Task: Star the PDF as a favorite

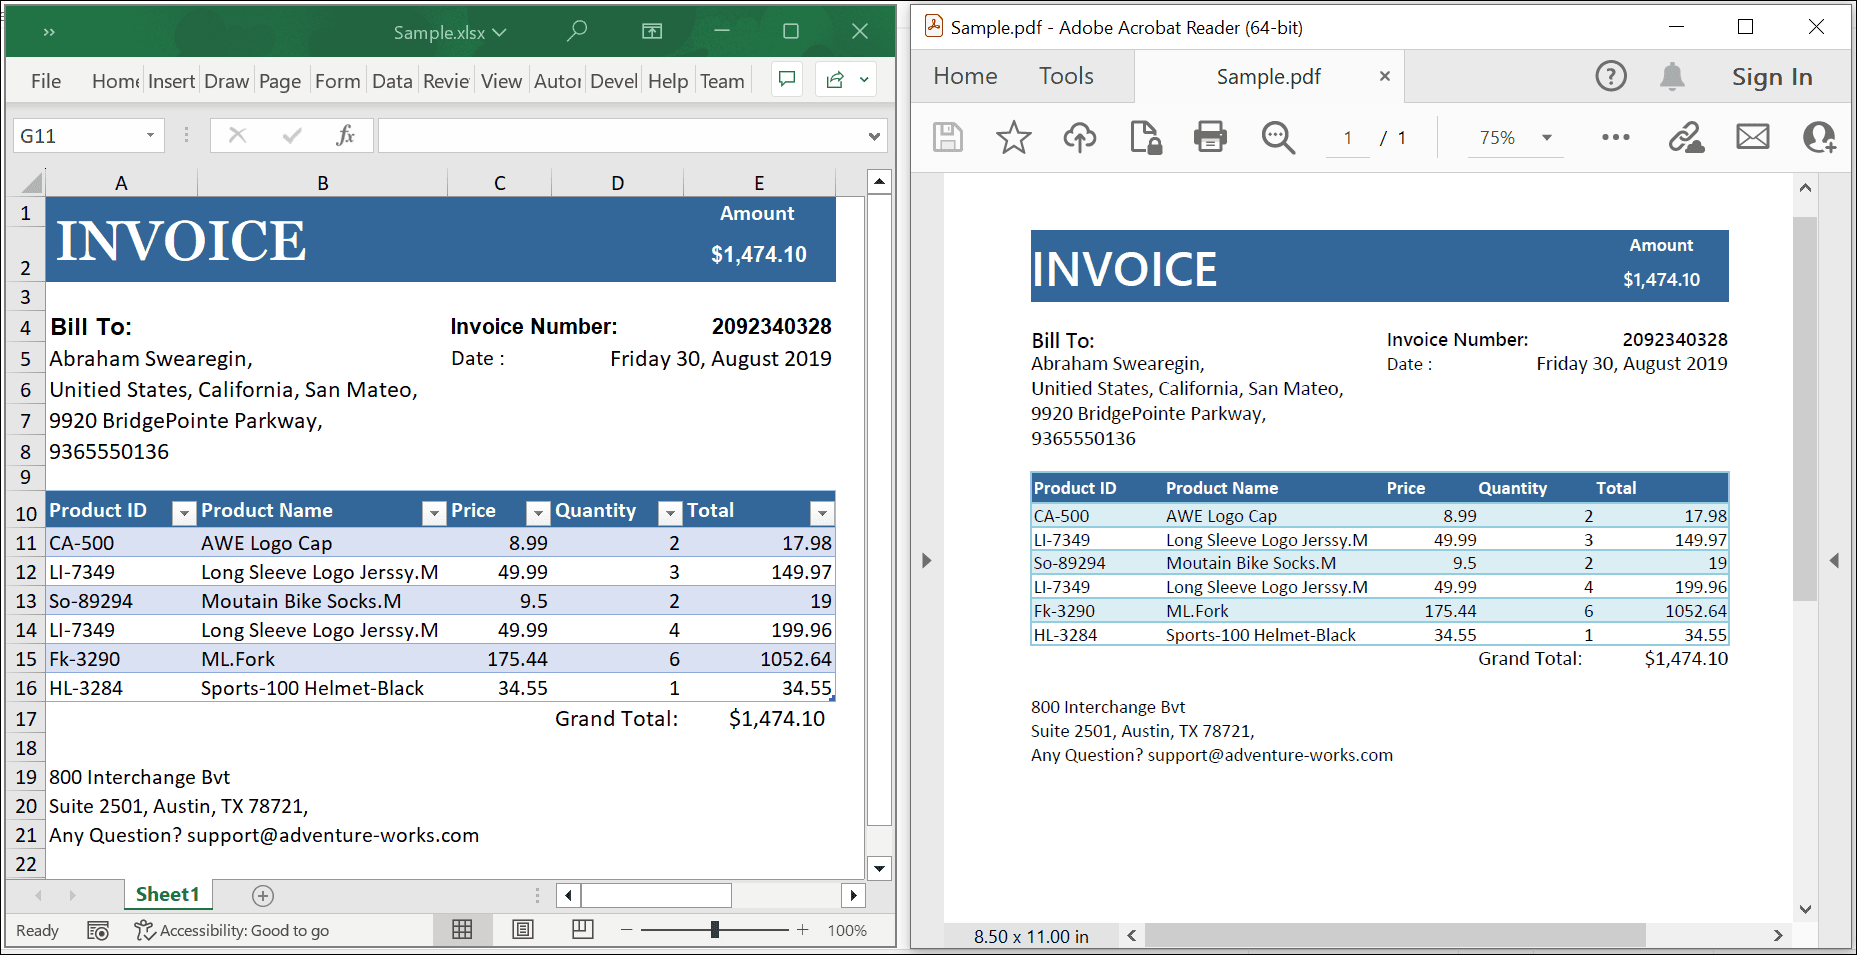Action: [x=1013, y=137]
